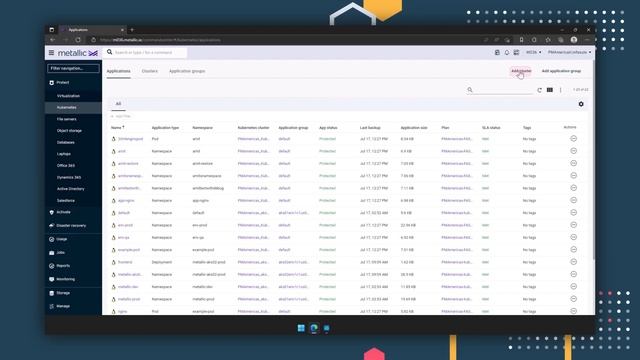Open actions menu for the frontend deployment row
The height and width of the screenshot is (360, 640).
(x=573, y=262)
